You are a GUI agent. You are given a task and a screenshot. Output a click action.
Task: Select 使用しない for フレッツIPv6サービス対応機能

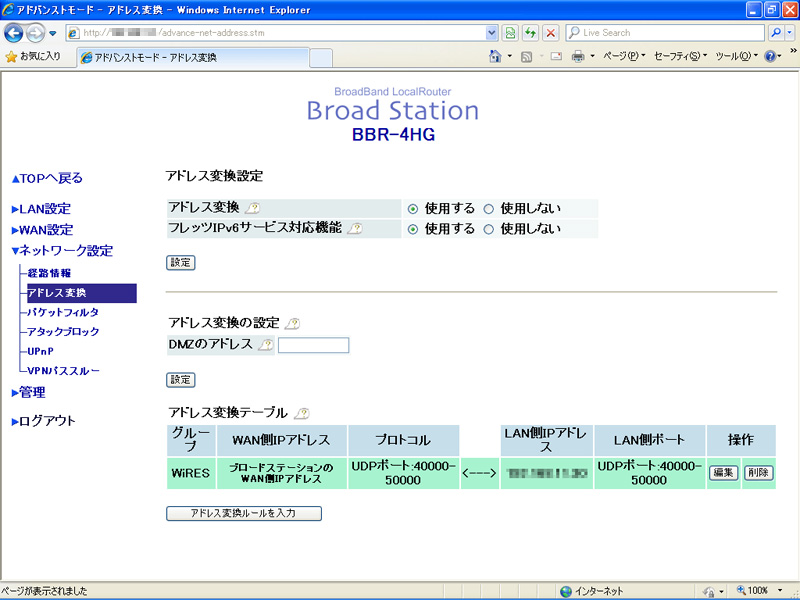489,229
